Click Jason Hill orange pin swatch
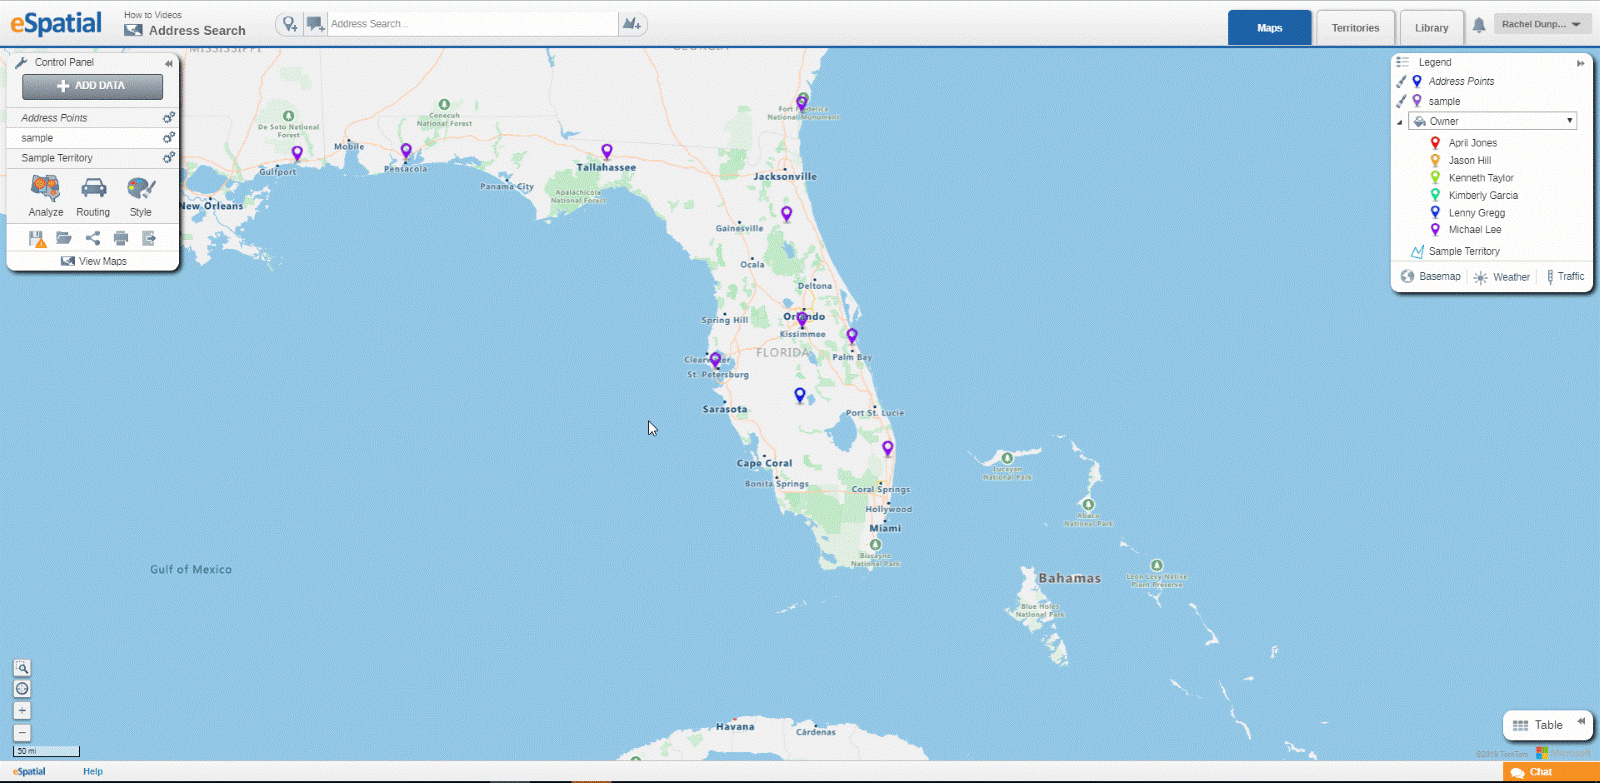Image resolution: width=1600 pixels, height=783 pixels. [x=1435, y=160]
